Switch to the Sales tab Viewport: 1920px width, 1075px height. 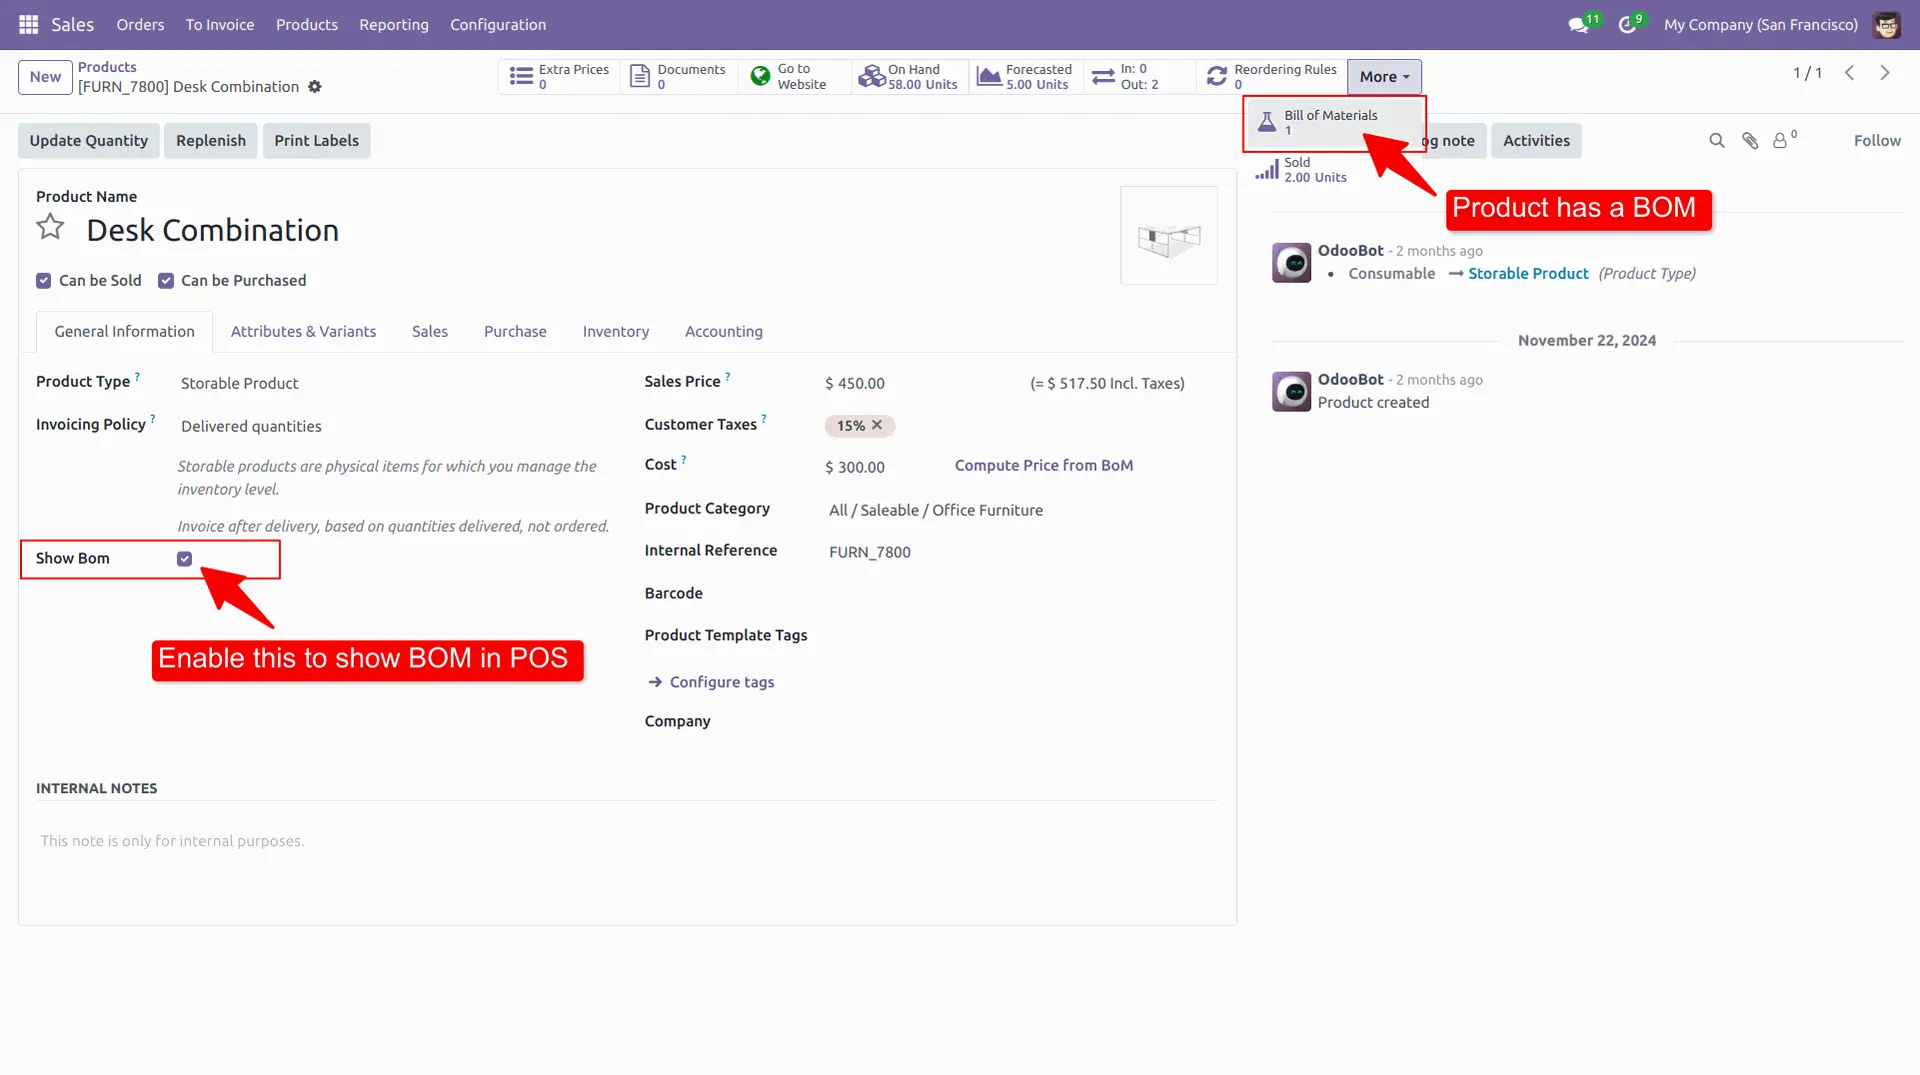430,332
